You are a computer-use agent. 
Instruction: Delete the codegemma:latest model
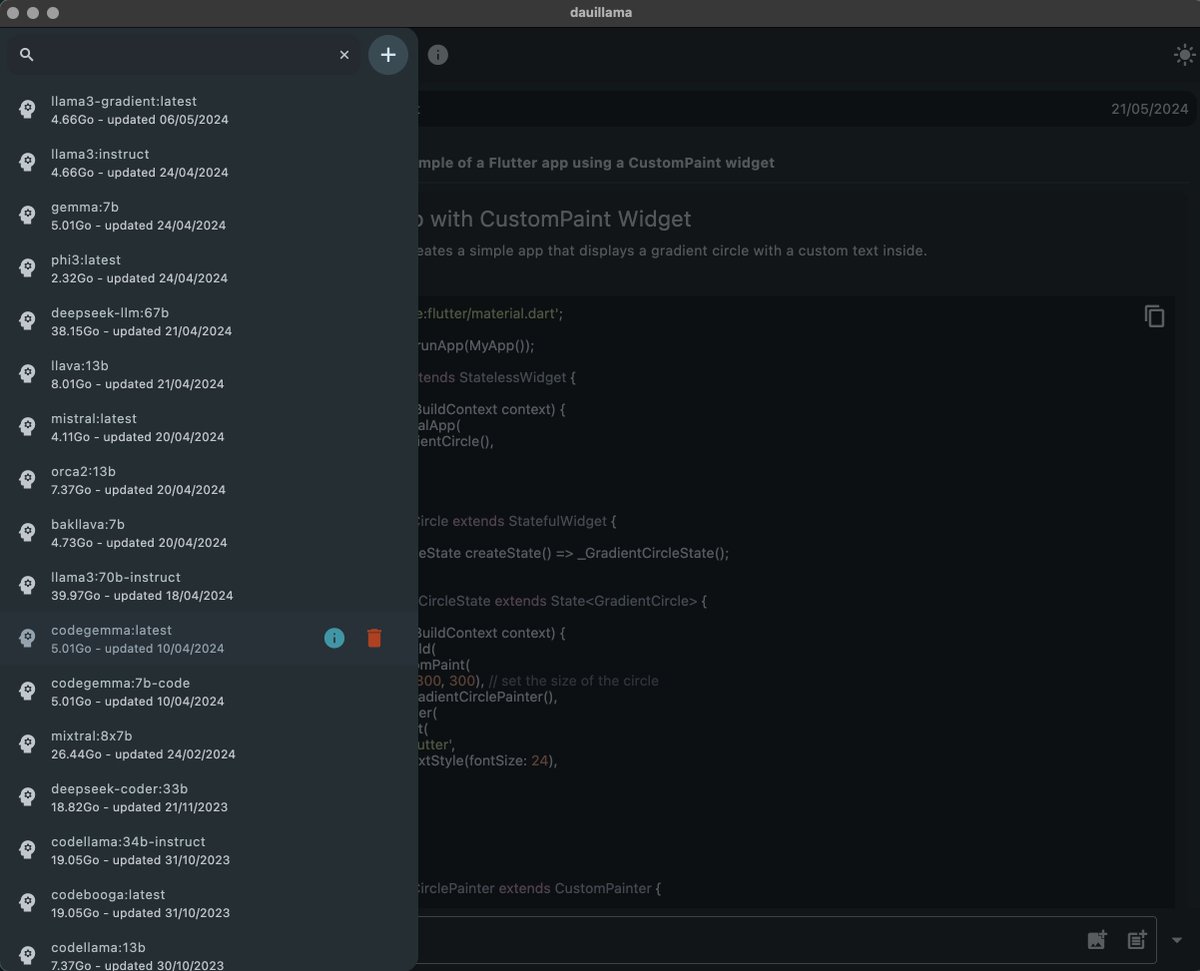click(374, 638)
